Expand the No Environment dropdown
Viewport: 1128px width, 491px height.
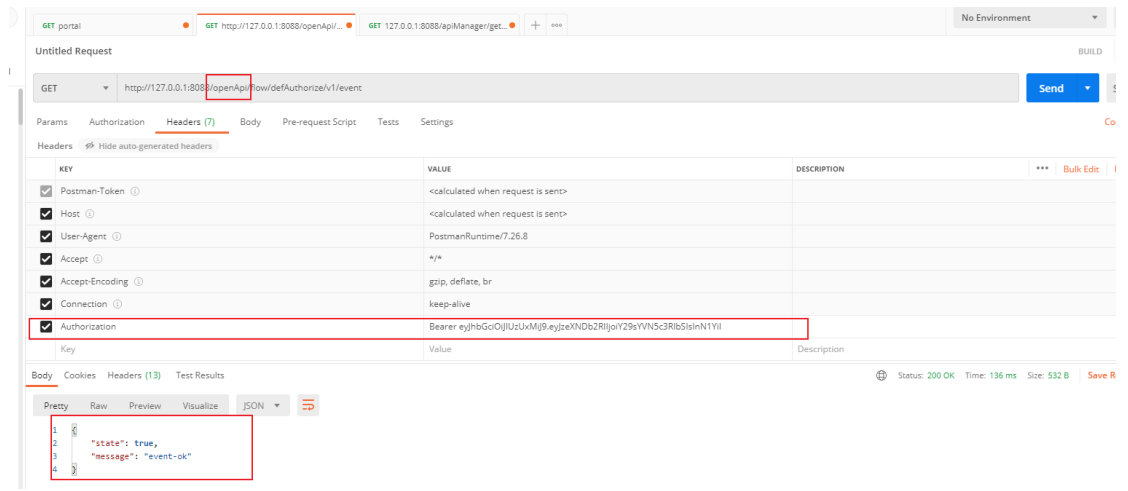[x=1030, y=18]
